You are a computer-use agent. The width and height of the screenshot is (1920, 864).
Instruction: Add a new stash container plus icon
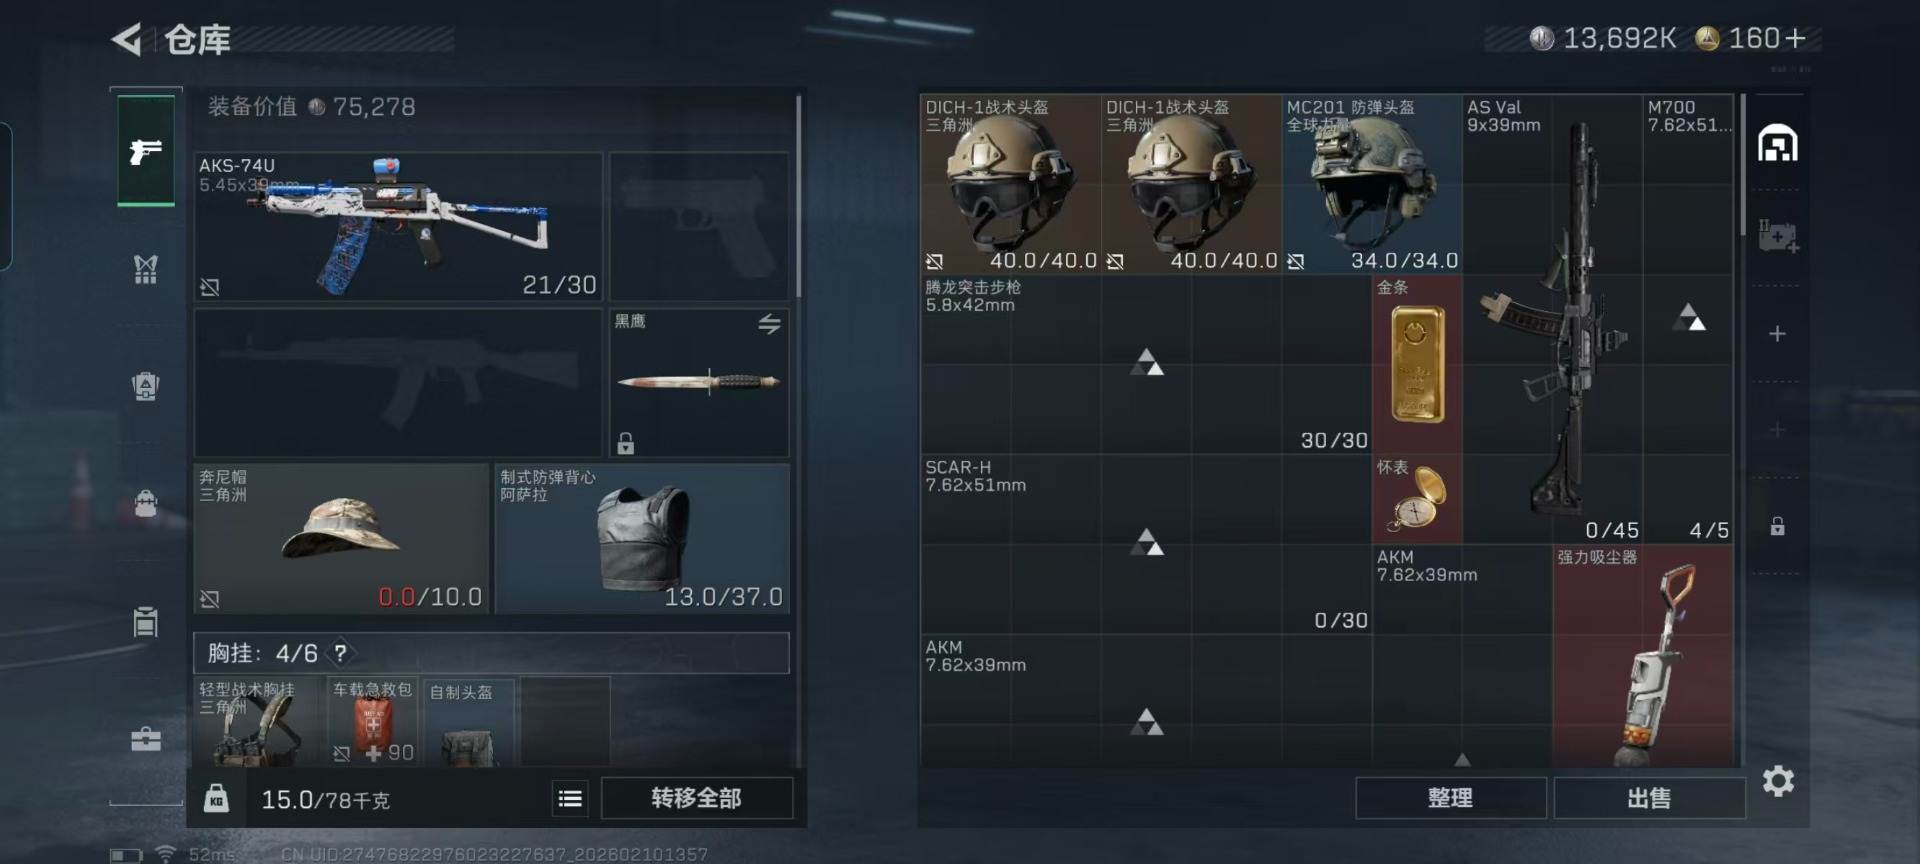[1777, 333]
